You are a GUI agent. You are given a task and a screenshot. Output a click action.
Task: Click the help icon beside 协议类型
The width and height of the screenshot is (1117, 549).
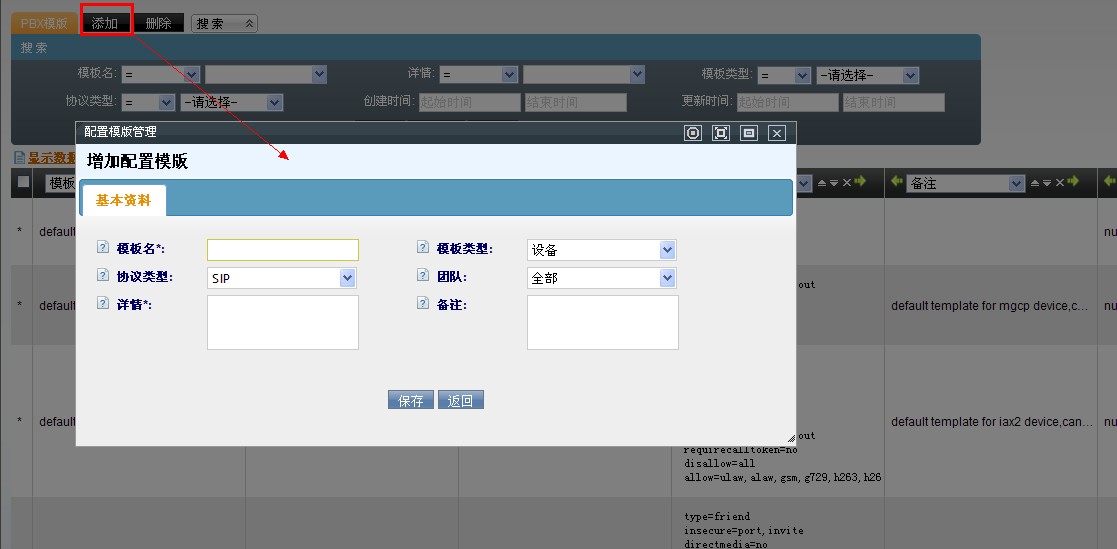point(102,276)
